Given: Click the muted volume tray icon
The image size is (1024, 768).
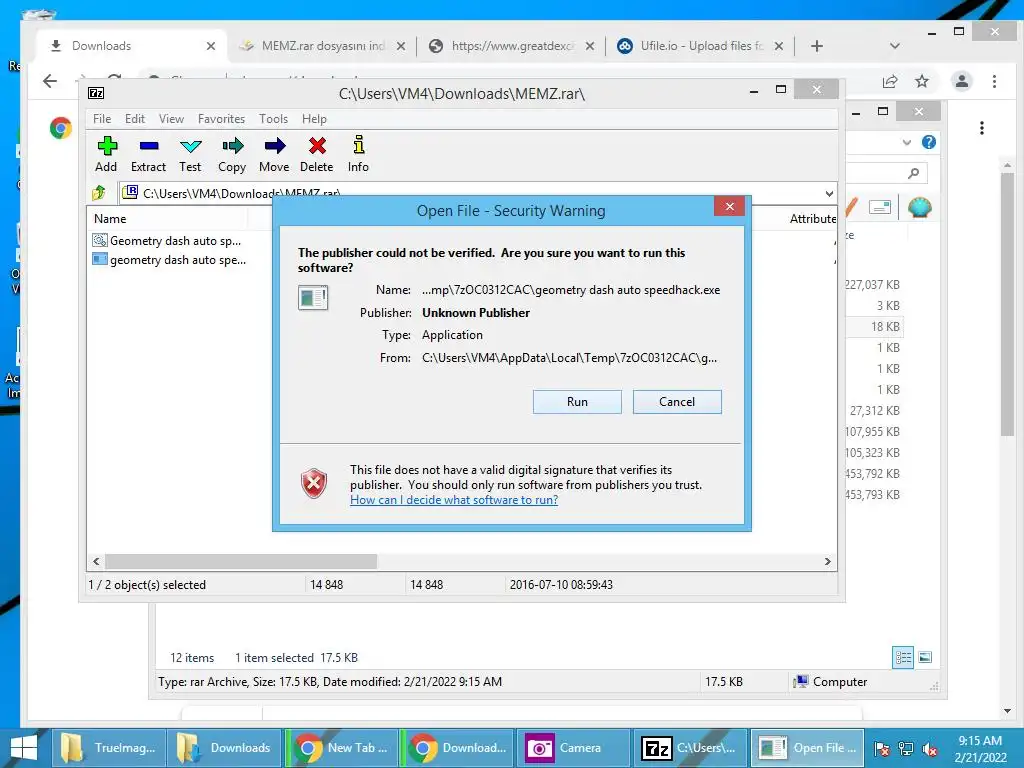Looking at the screenshot, I should tap(930, 749).
